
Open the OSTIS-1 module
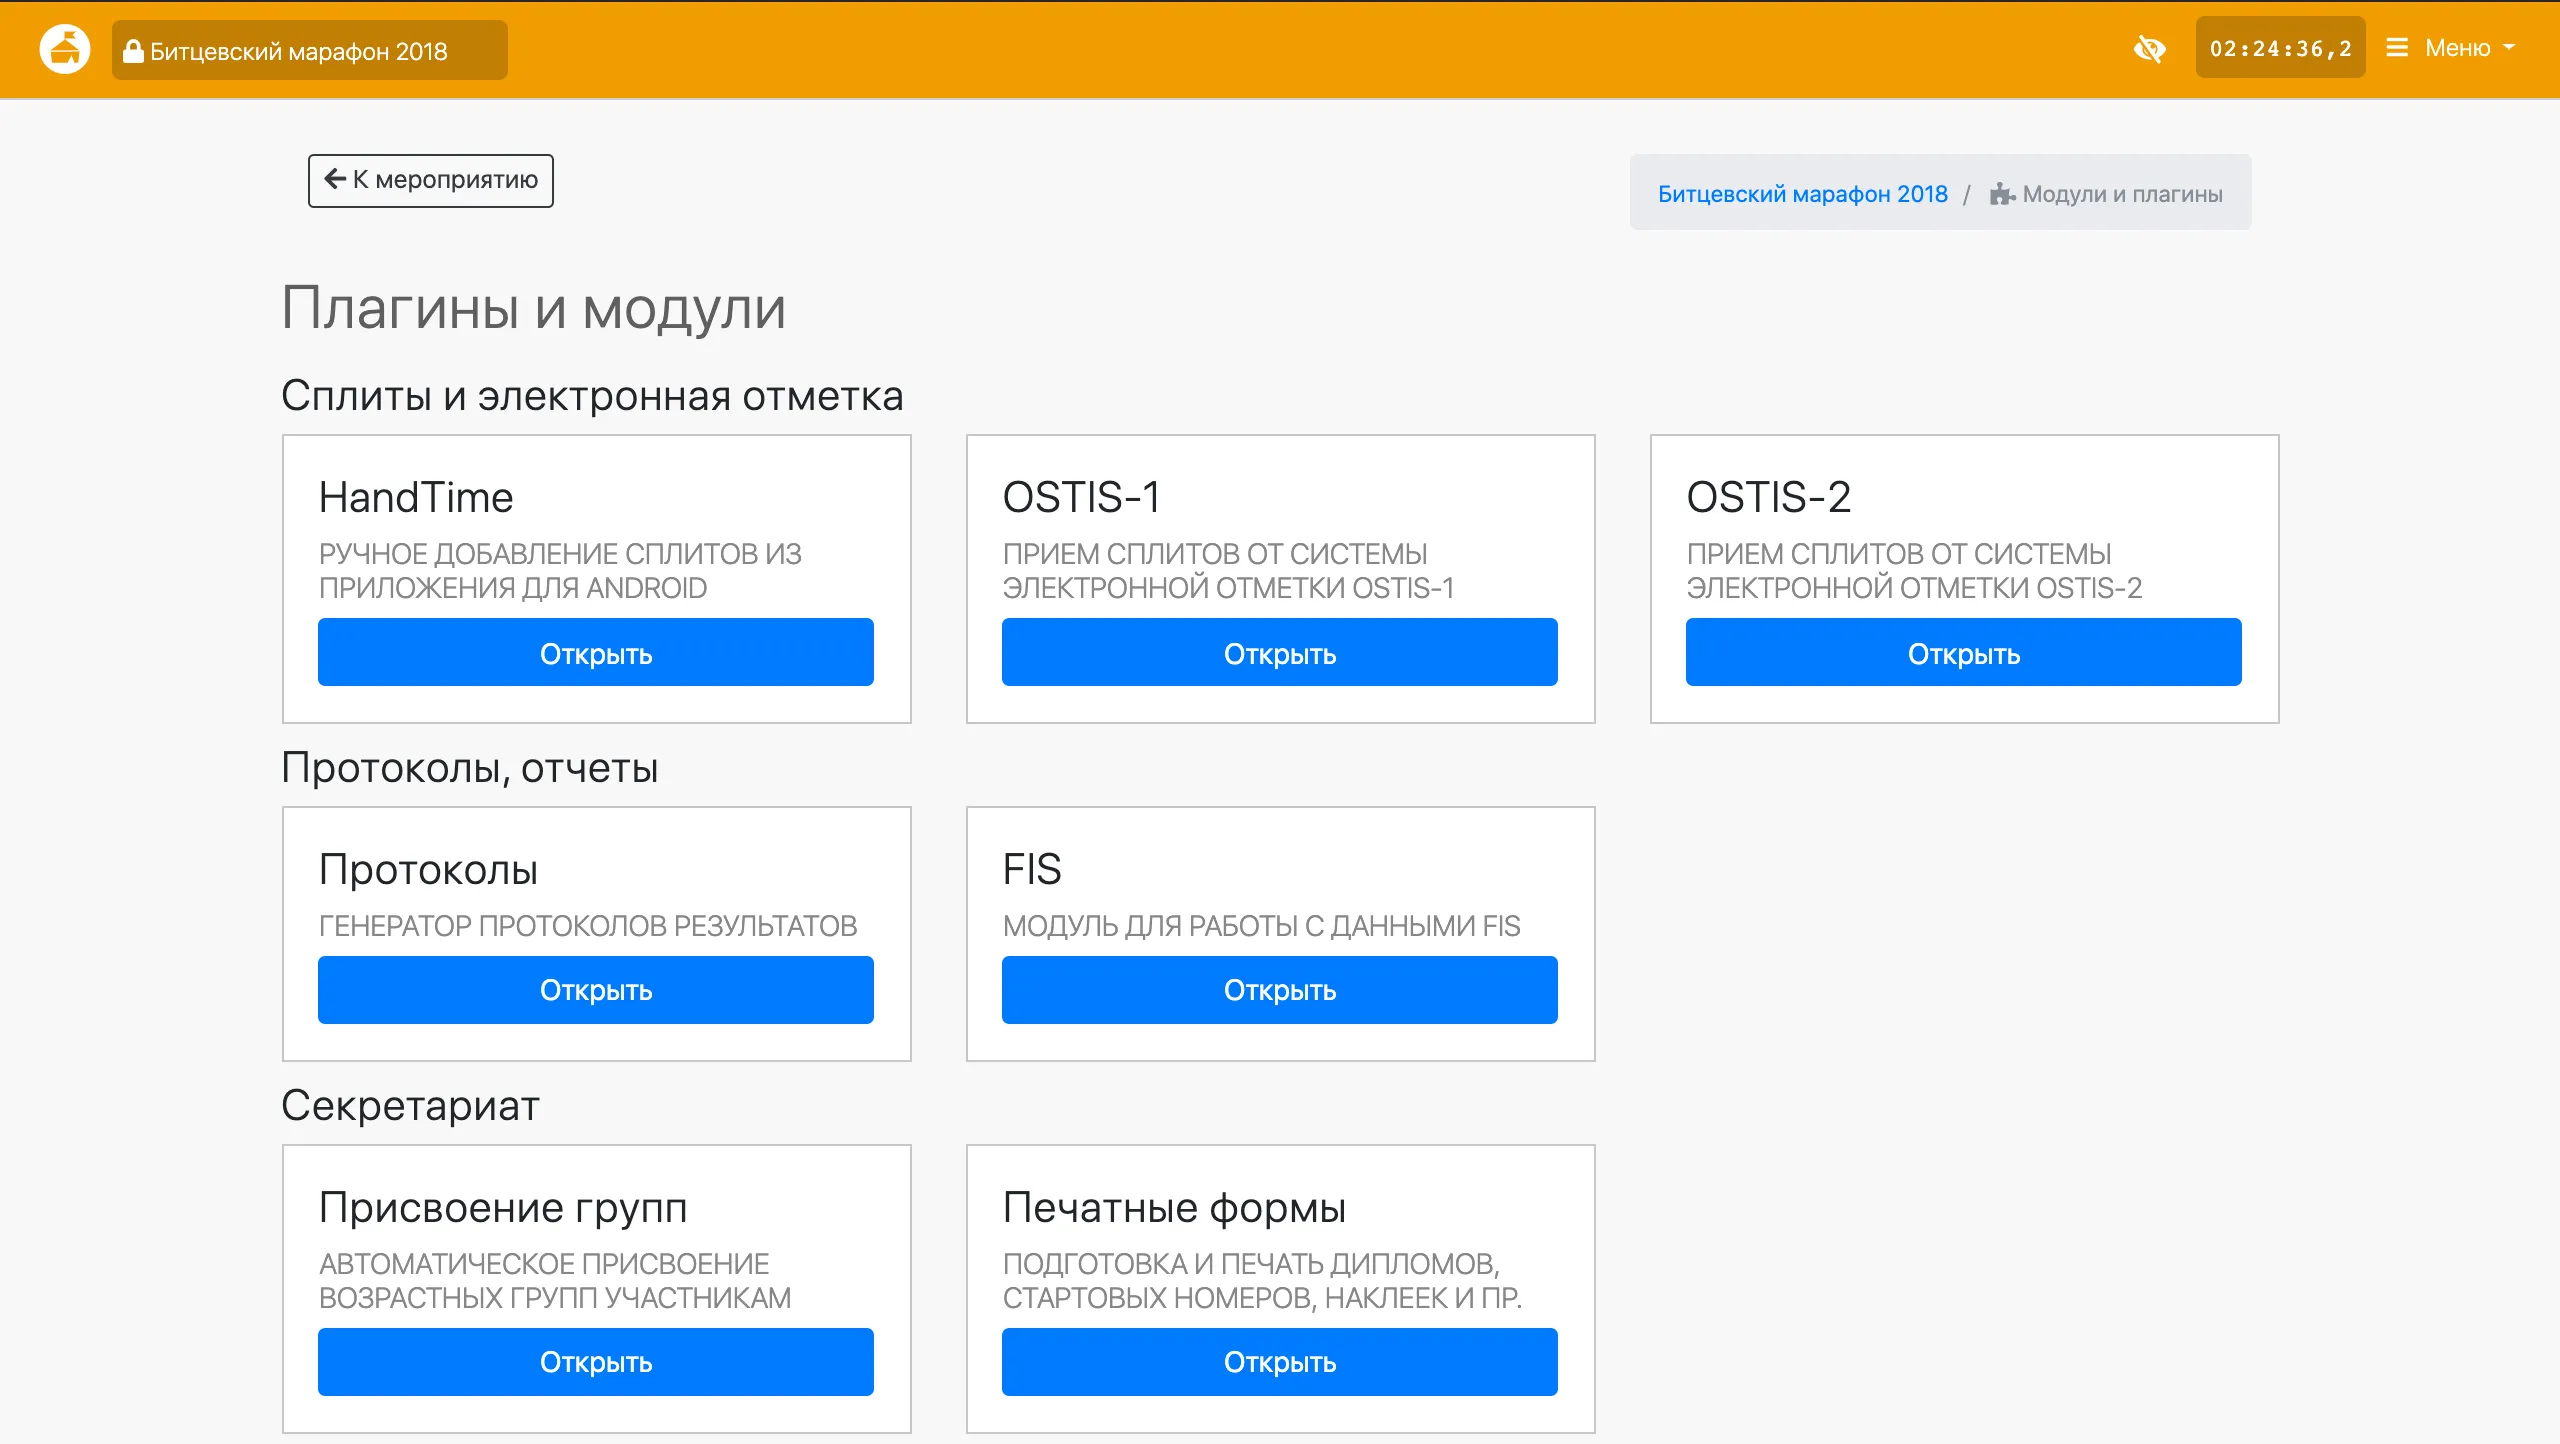click(x=1279, y=653)
